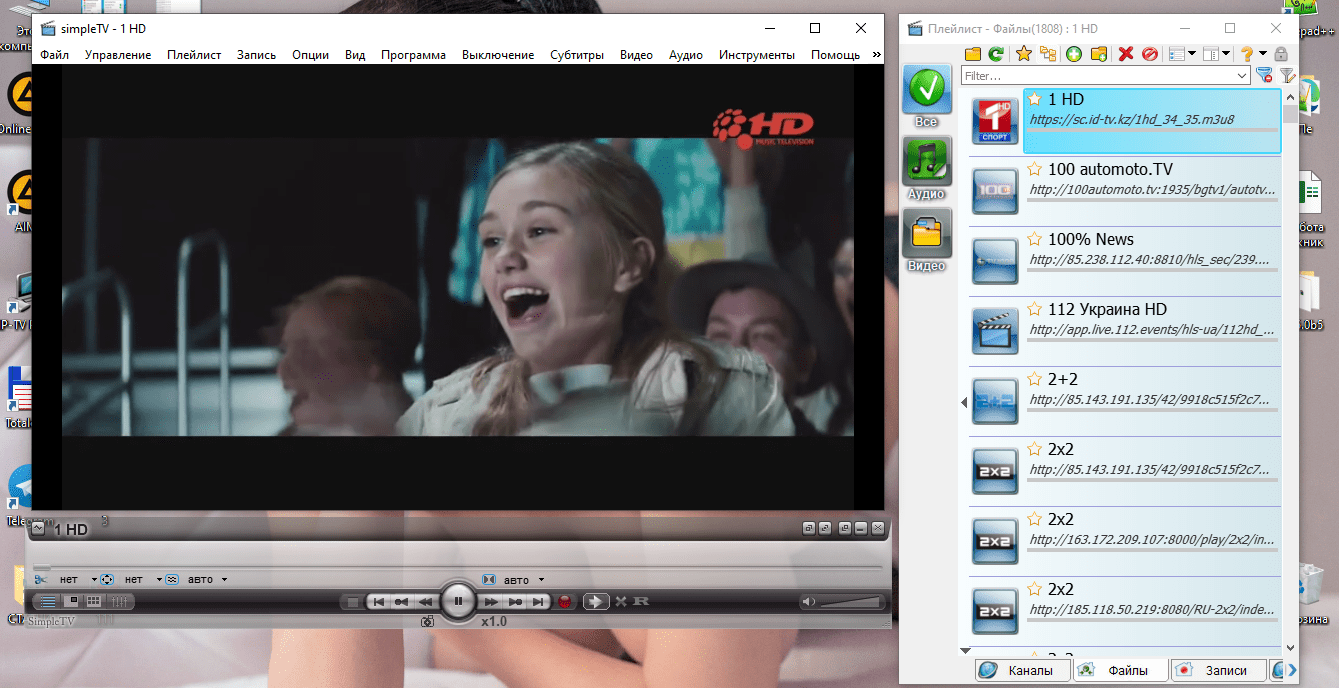The width and height of the screenshot is (1339, 688).
Task: Click the wavy deinterlace icon
Action: click(x=172, y=579)
